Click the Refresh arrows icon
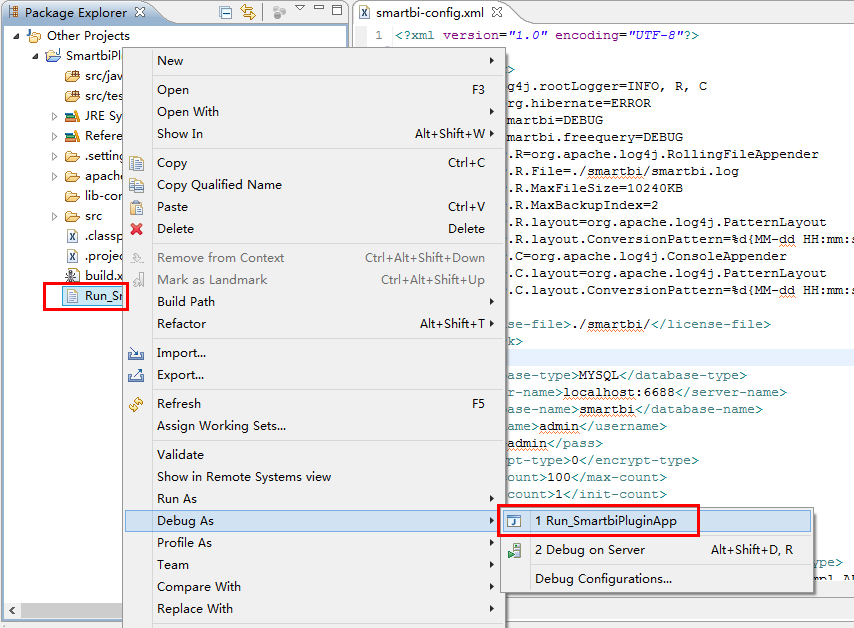854x628 pixels. click(136, 404)
